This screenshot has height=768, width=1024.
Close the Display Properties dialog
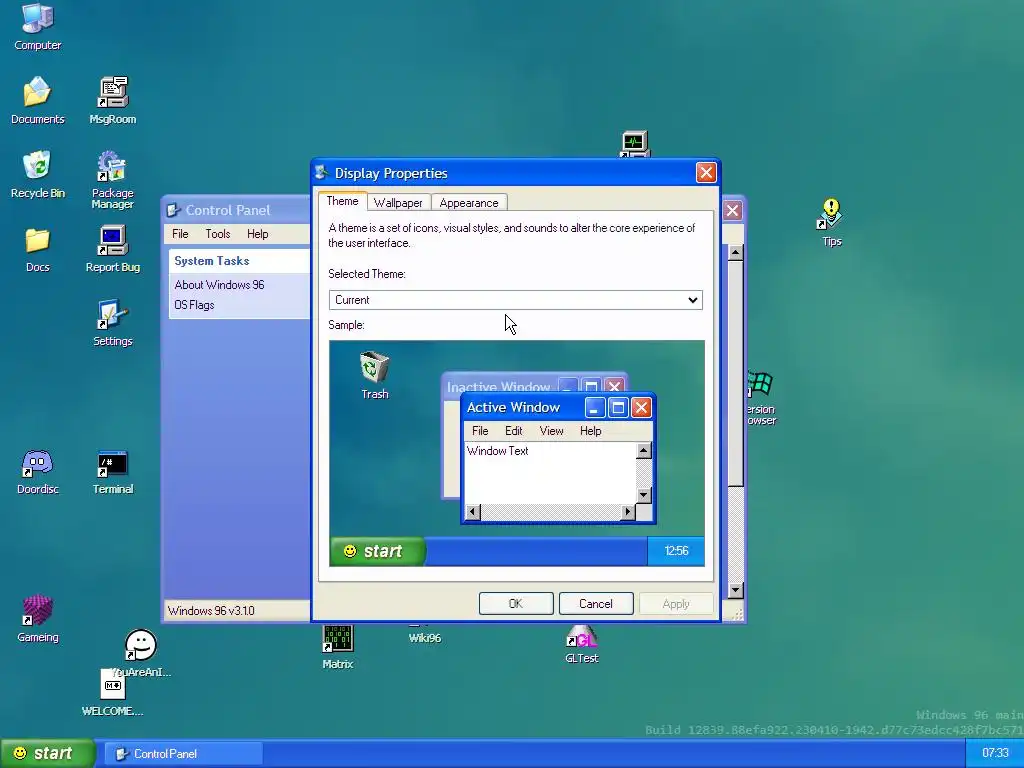pos(706,172)
